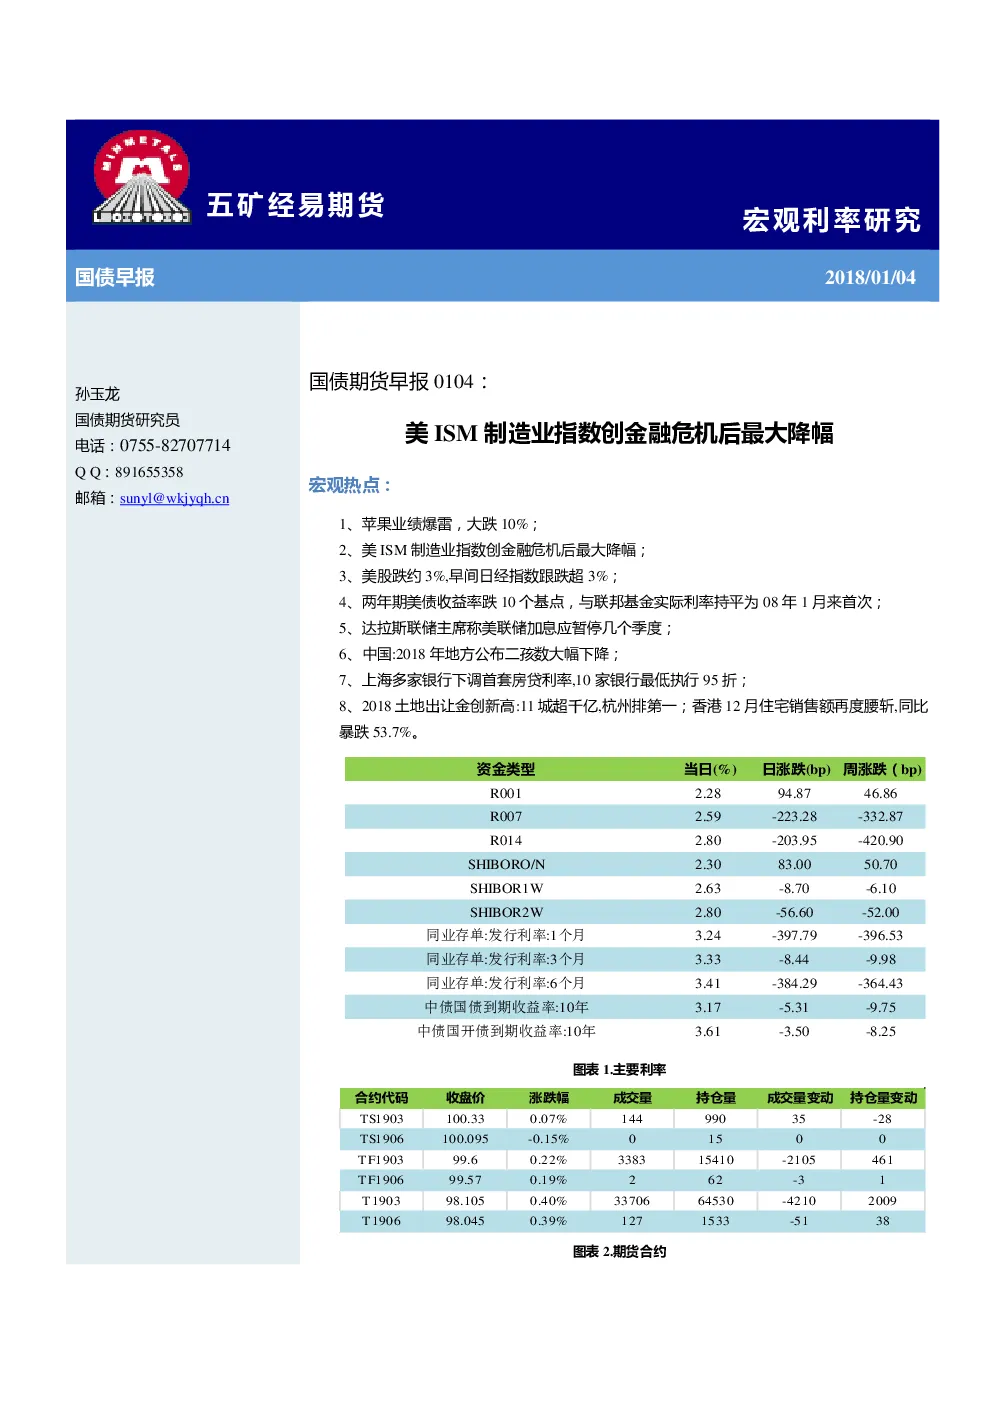This screenshot has height=1403, width=992.
Task: Select item 1 about 苹果业绩爆雷
Action: click(x=439, y=524)
